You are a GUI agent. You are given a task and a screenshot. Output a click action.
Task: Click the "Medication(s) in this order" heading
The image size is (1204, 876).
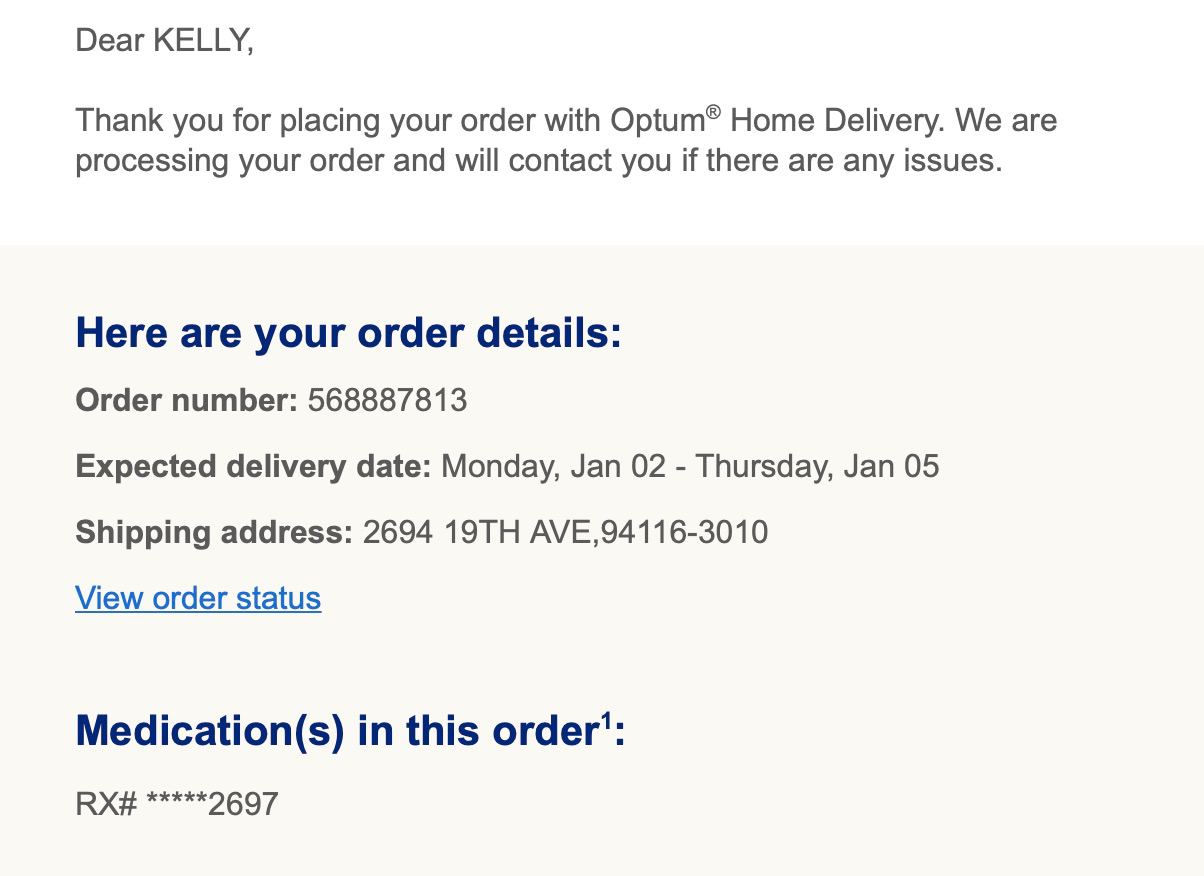[x=336, y=731]
